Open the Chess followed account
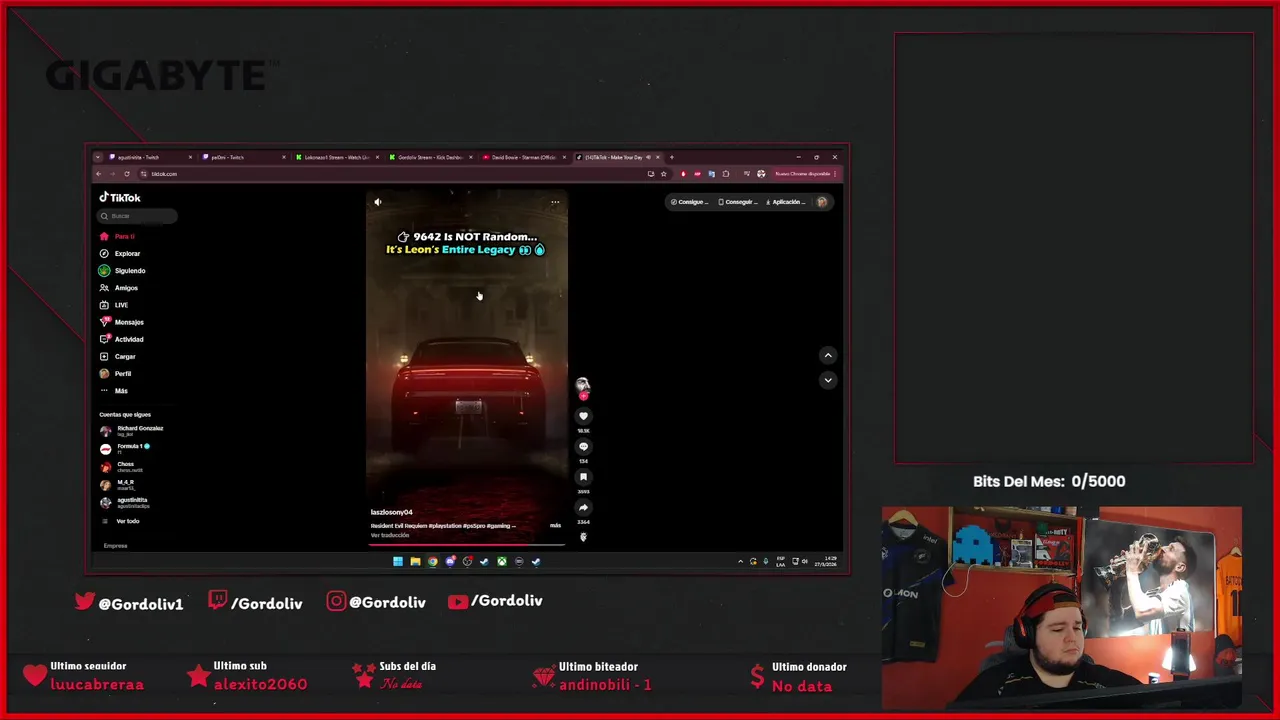The image size is (1280, 720). (x=121, y=467)
